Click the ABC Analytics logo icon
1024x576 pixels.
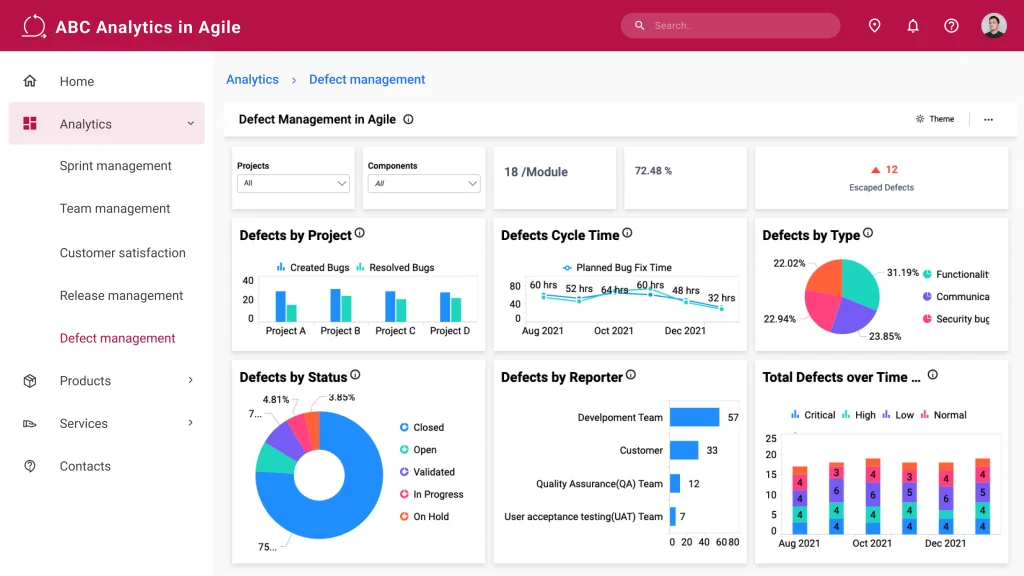[33, 26]
